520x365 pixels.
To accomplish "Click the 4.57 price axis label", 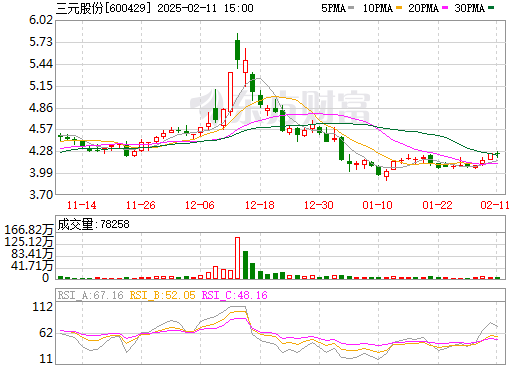I will pyautogui.click(x=41, y=129).
